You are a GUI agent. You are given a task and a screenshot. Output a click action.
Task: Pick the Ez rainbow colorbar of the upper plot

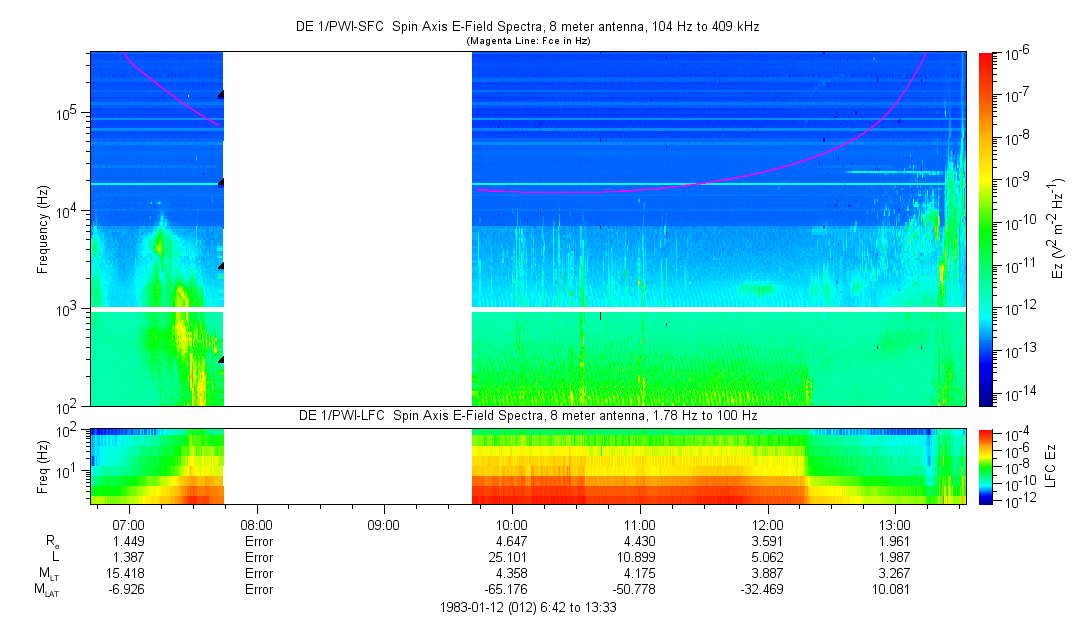pos(987,228)
